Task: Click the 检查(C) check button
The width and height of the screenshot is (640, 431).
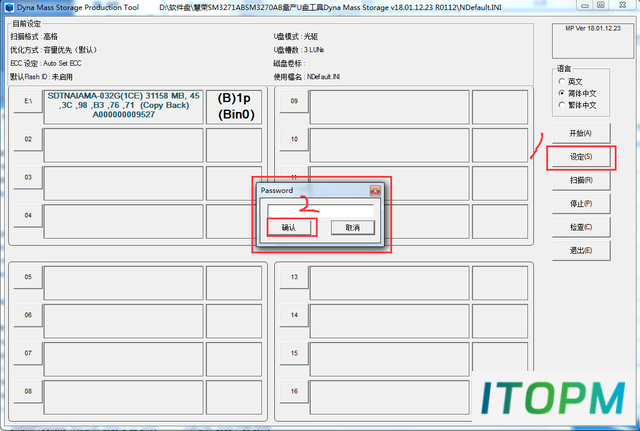Action: pos(581,227)
